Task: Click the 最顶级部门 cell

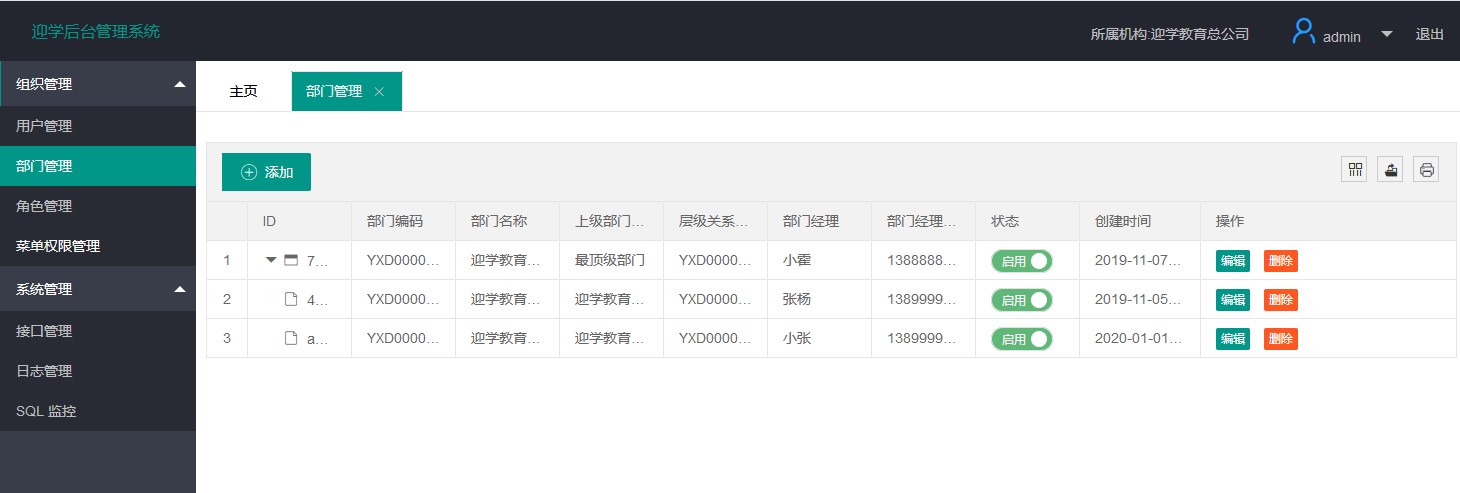Action: coord(610,260)
